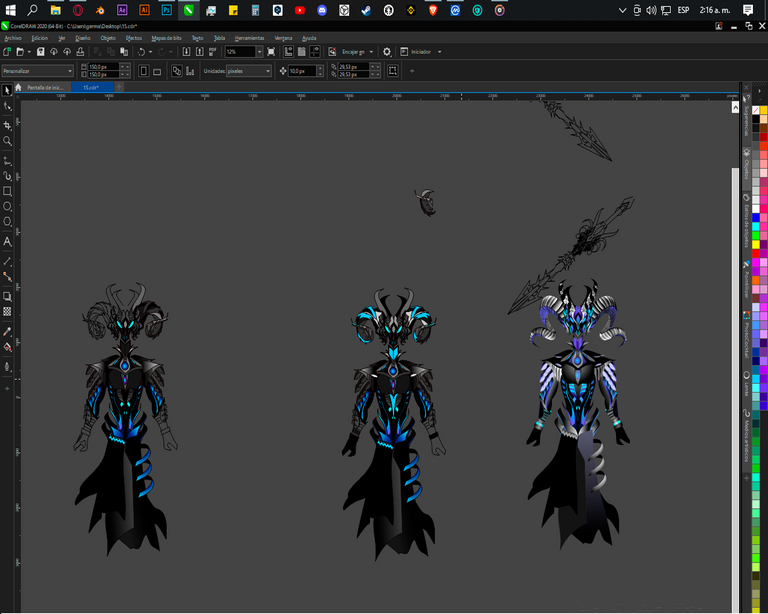
Task: Select the Parallel Dimension line tool
Action: 7,261
